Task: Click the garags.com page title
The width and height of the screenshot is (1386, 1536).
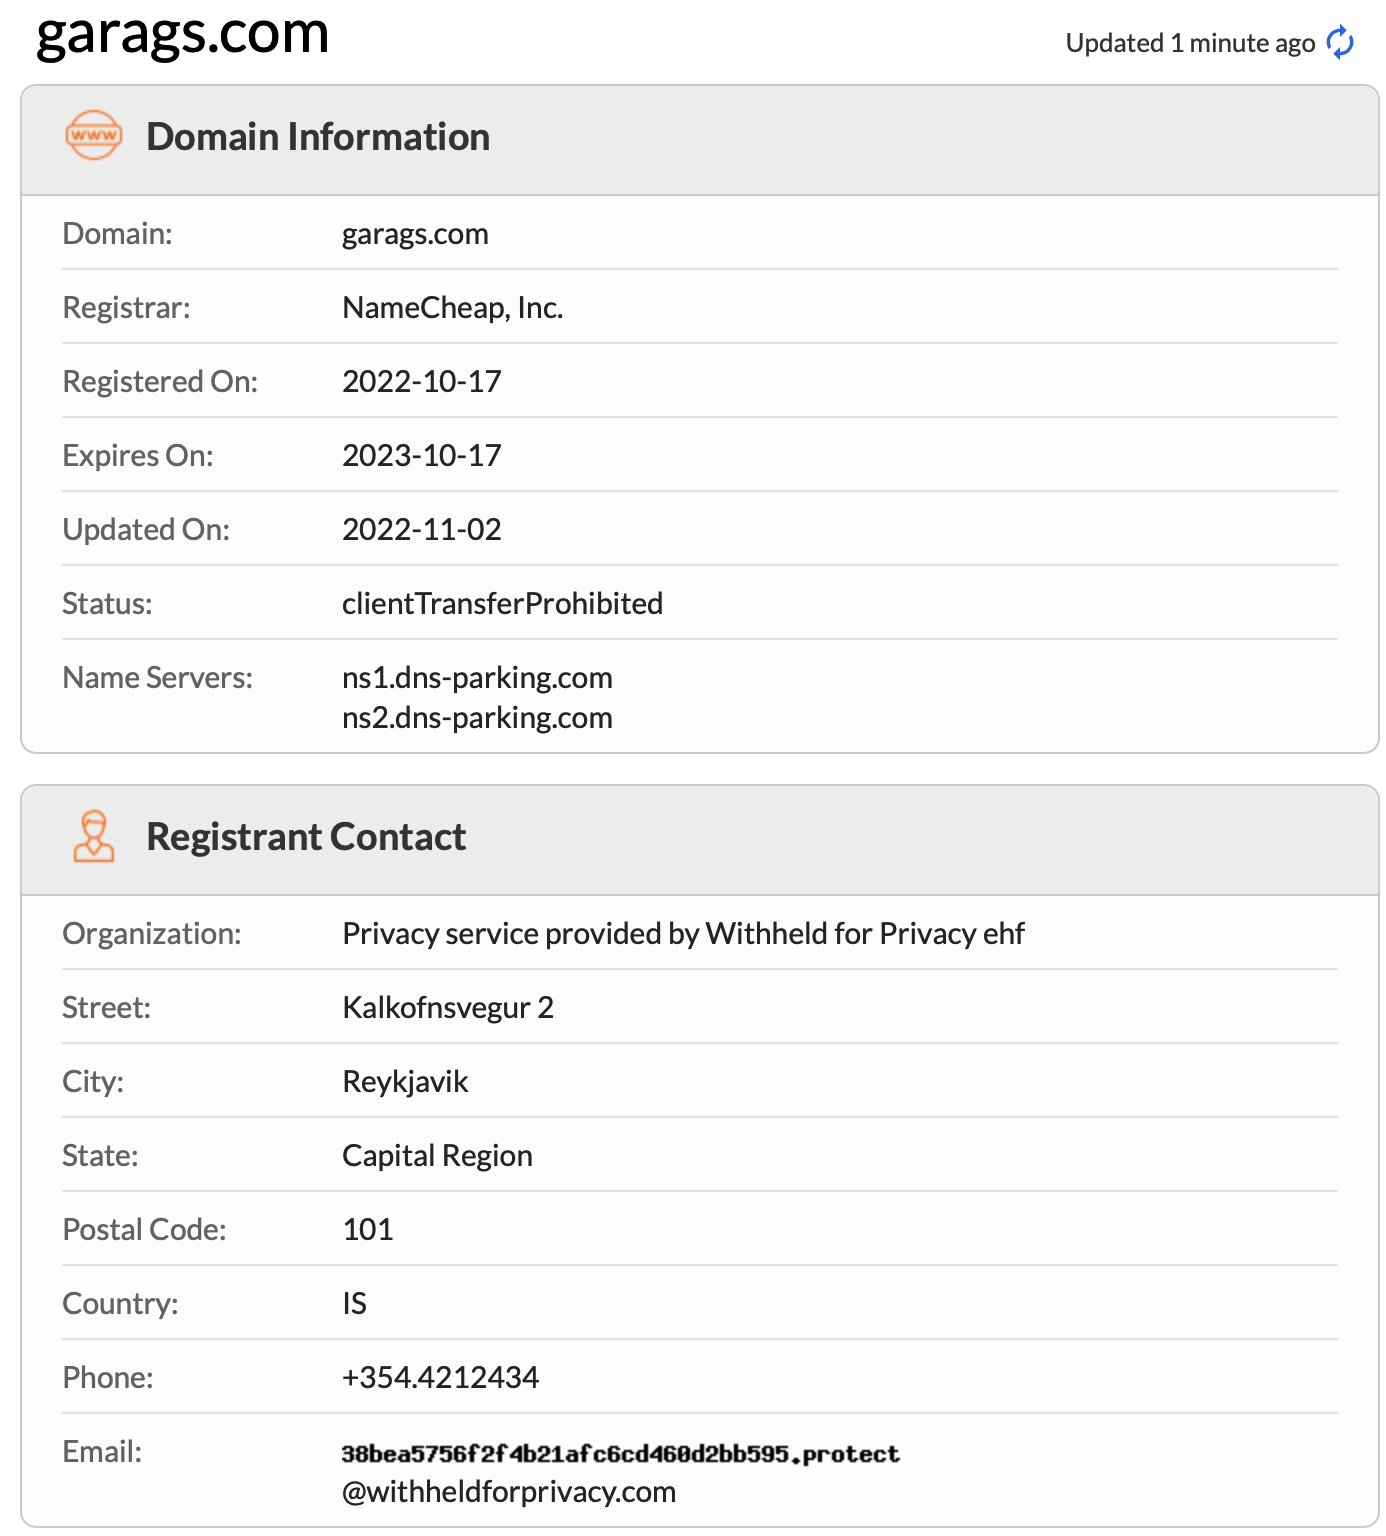Action: [x=182, y=33]
